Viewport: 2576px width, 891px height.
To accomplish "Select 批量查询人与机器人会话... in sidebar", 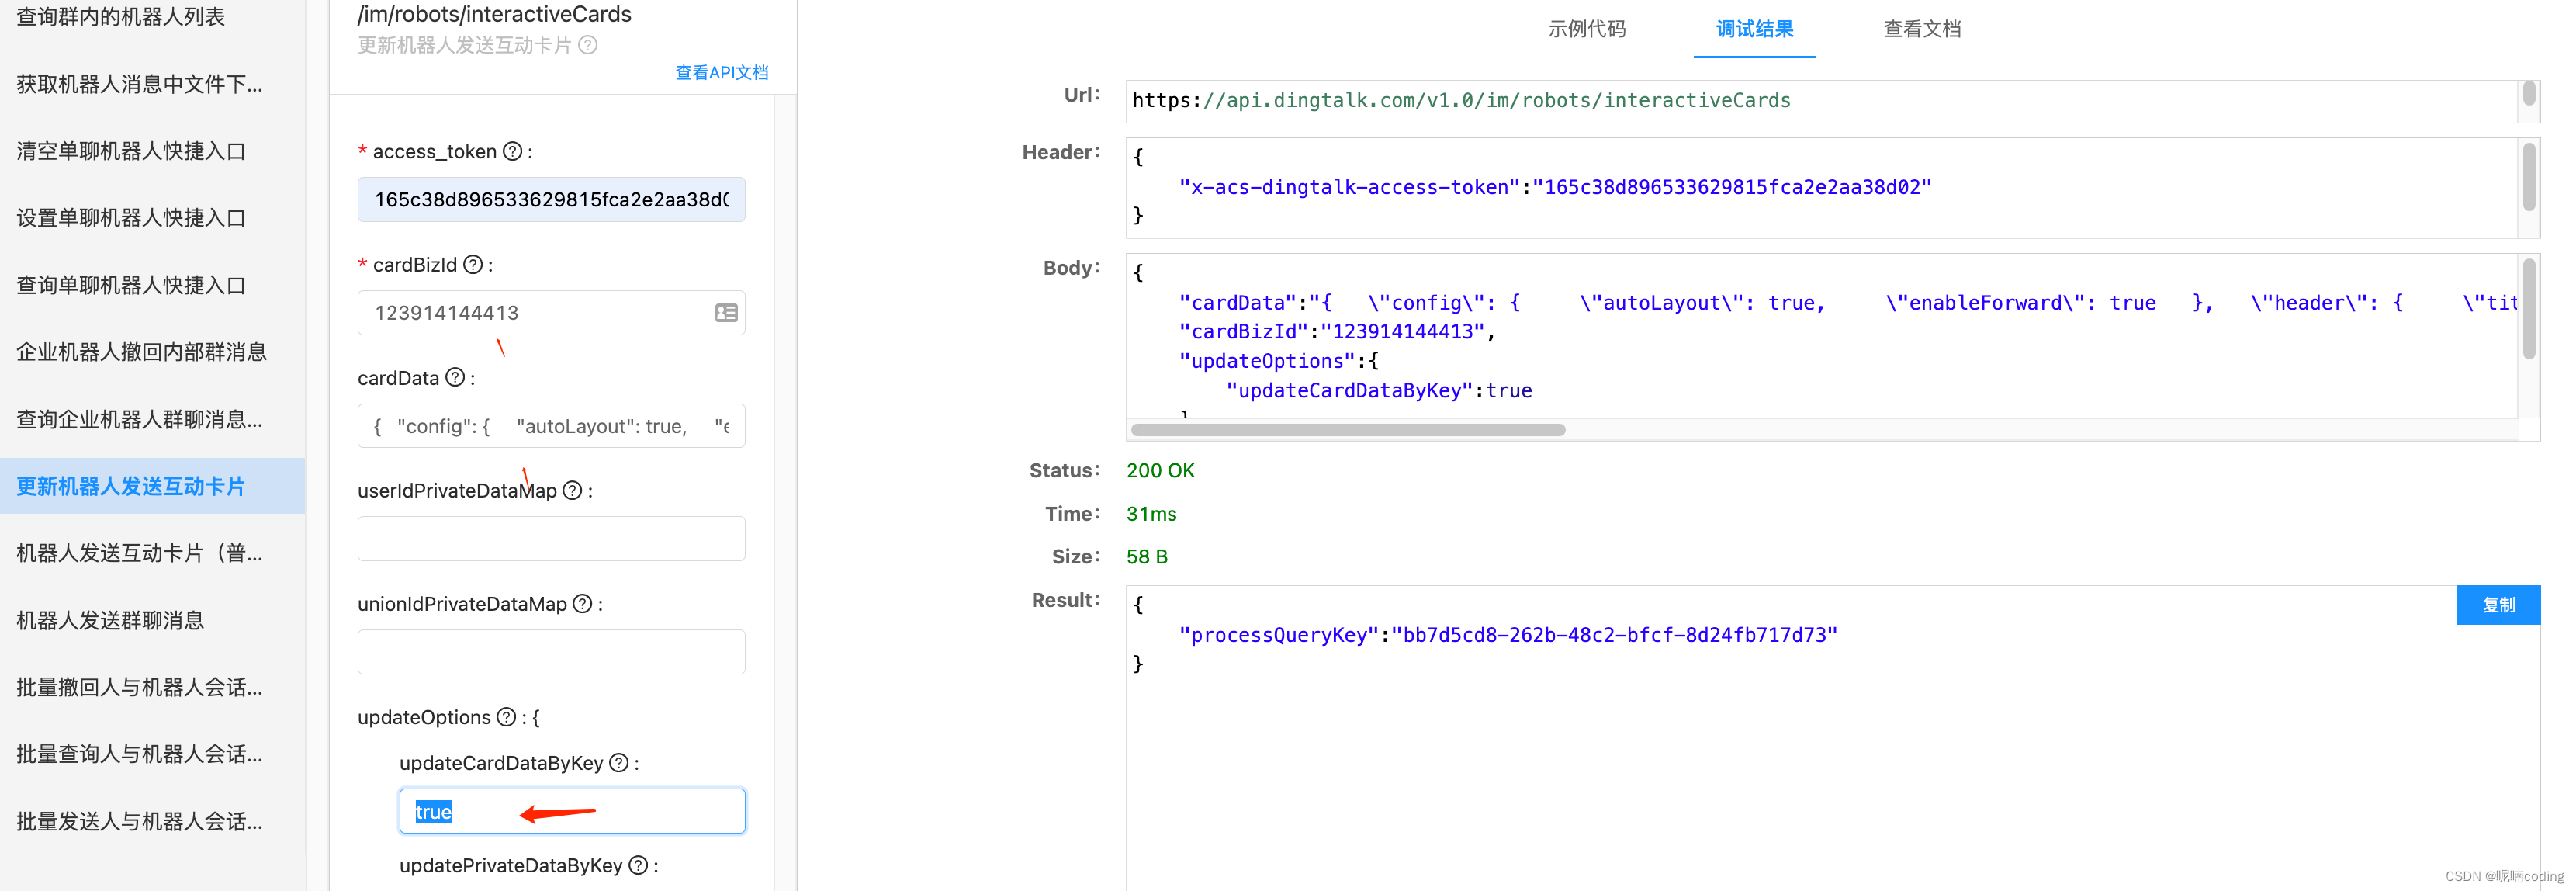I will coord(139,754).
